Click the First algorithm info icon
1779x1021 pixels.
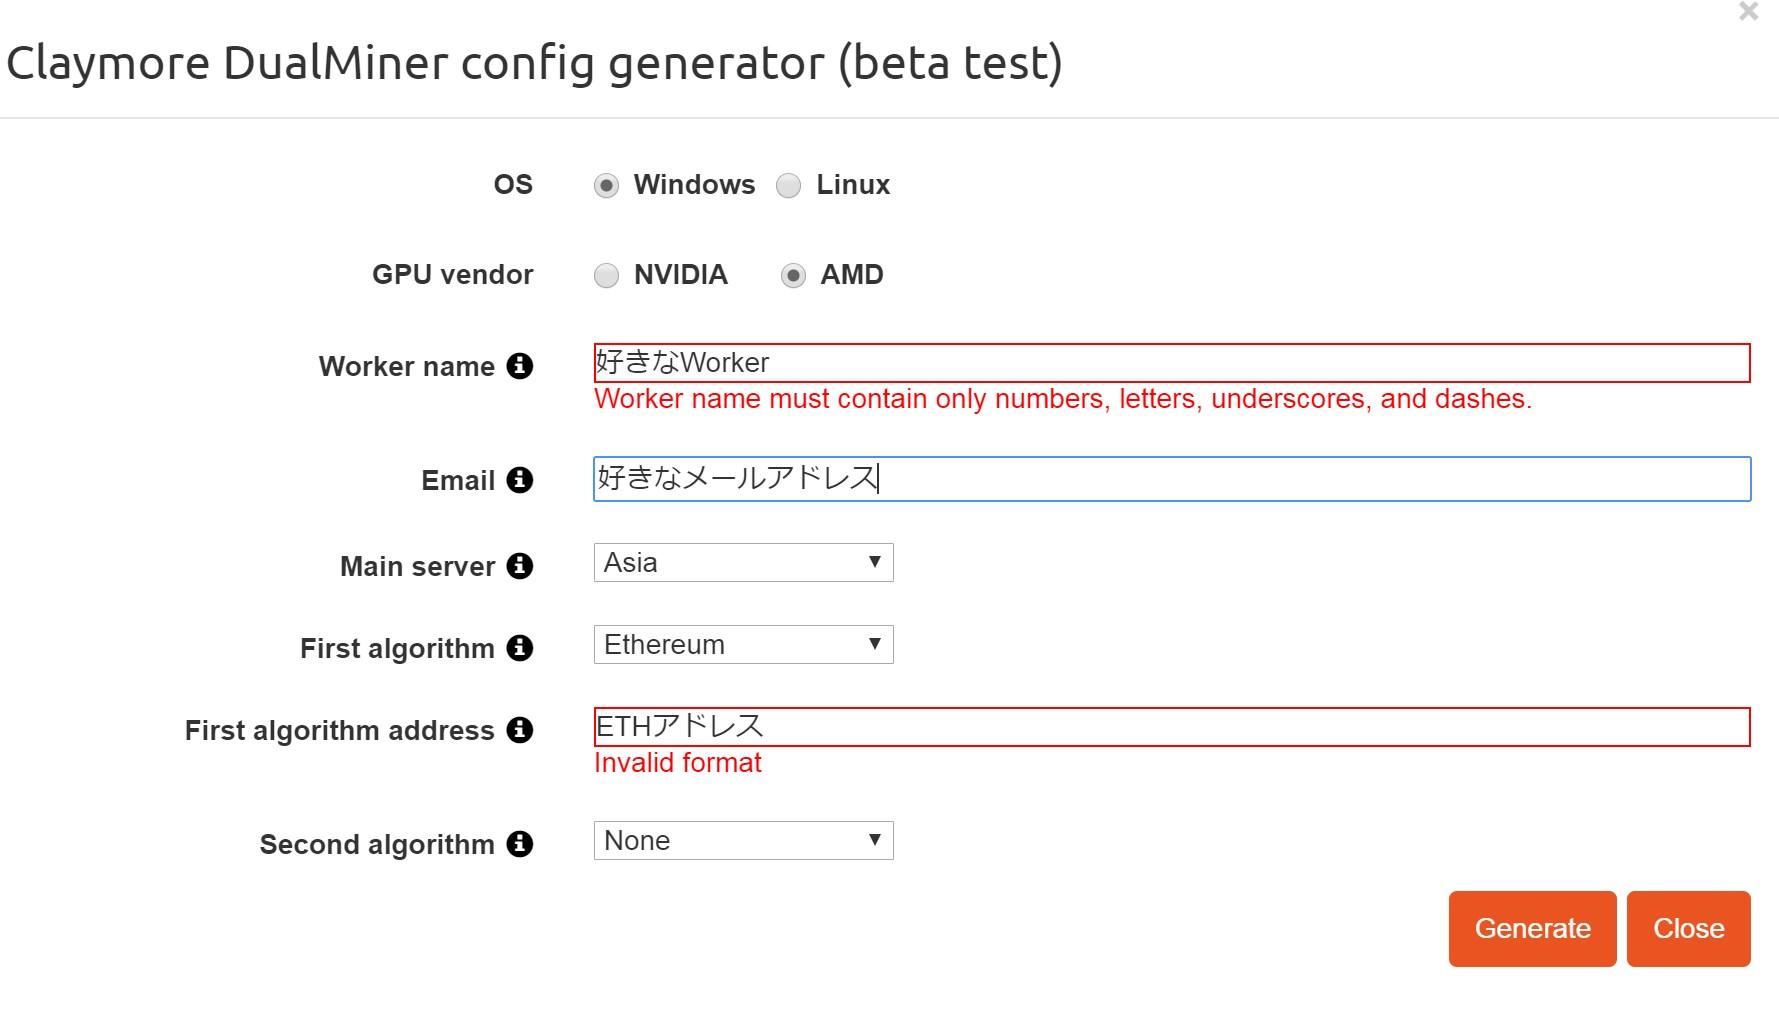click(519, 648)
